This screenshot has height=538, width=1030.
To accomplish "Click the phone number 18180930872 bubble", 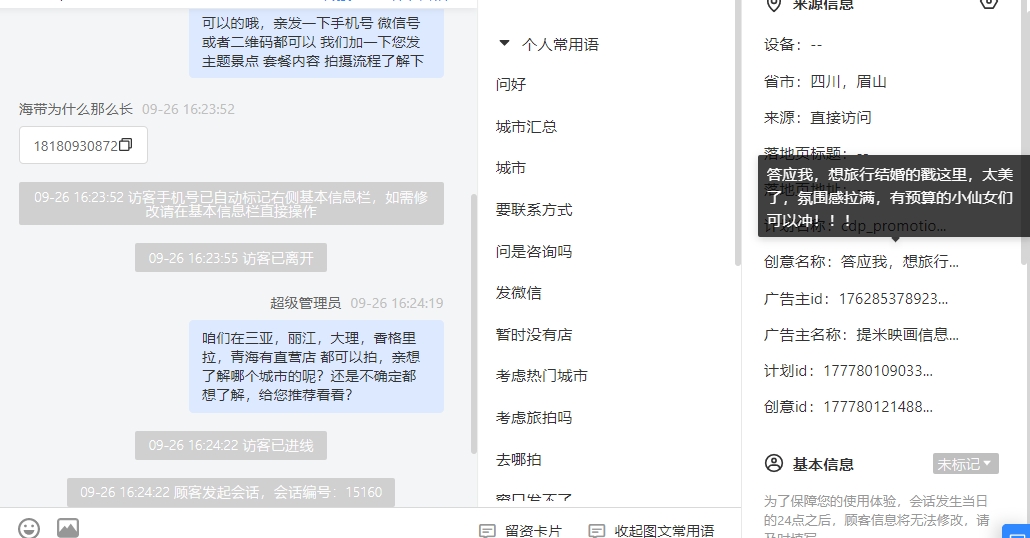I will coord(83,145).
